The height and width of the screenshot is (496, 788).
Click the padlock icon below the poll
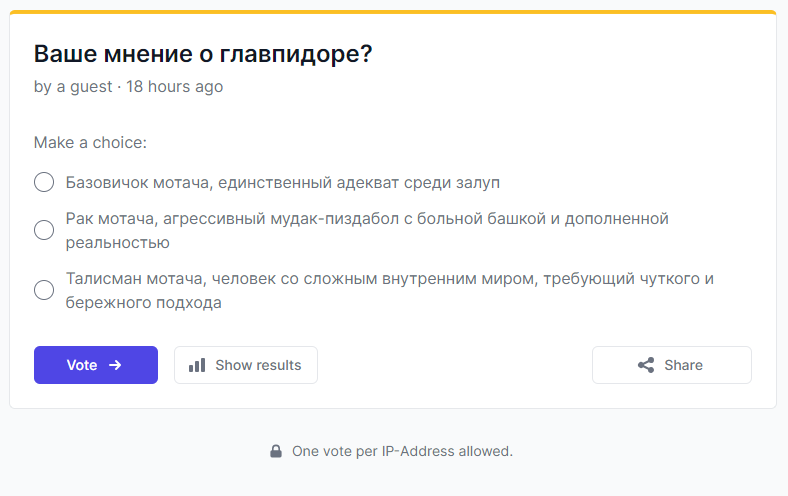[276, 451]
